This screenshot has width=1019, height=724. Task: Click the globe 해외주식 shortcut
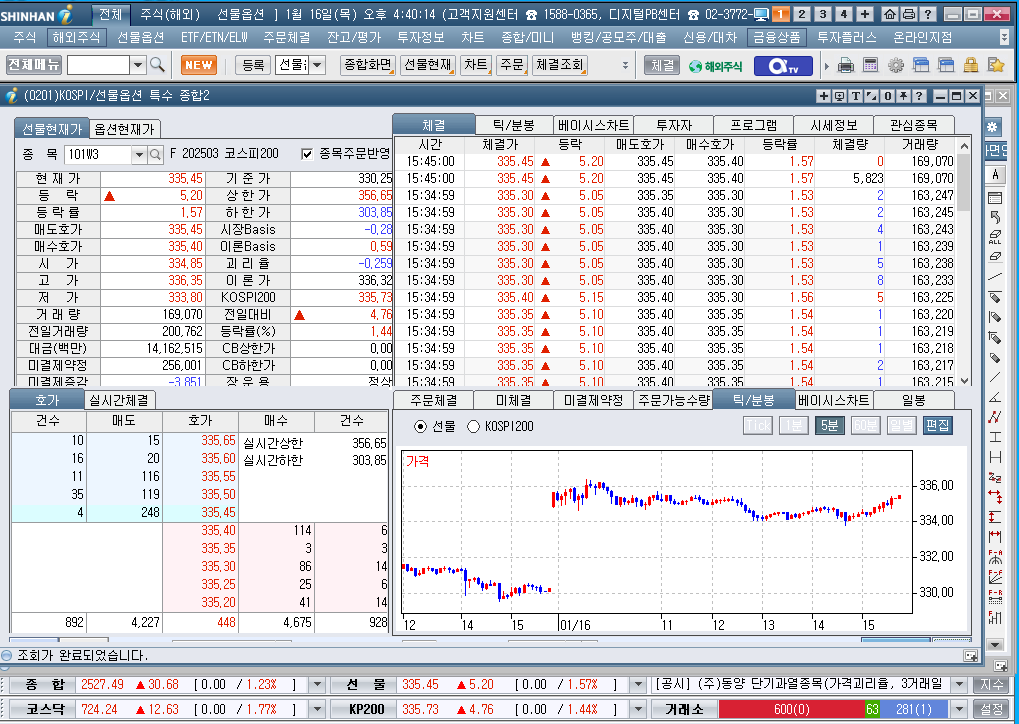716,66
